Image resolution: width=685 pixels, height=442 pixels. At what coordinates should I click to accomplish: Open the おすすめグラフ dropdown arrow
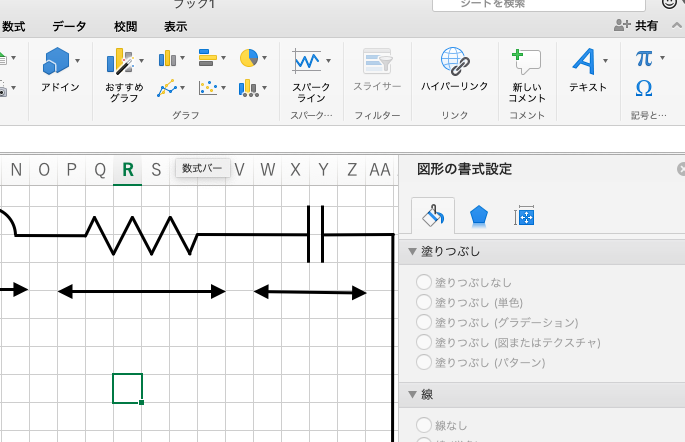point(141,61)
